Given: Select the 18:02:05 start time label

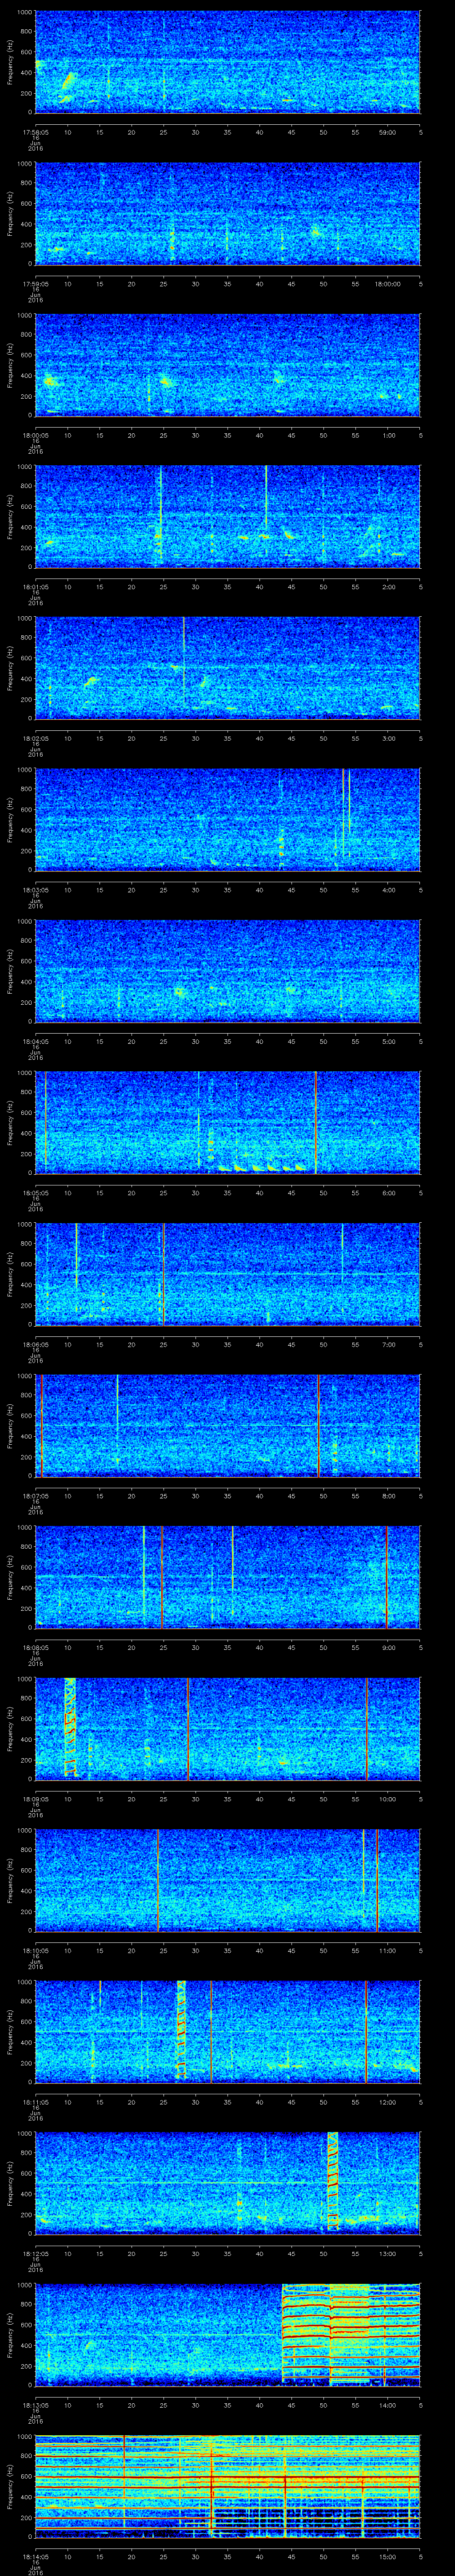Looking at the screenshot, I should (35, 738).
